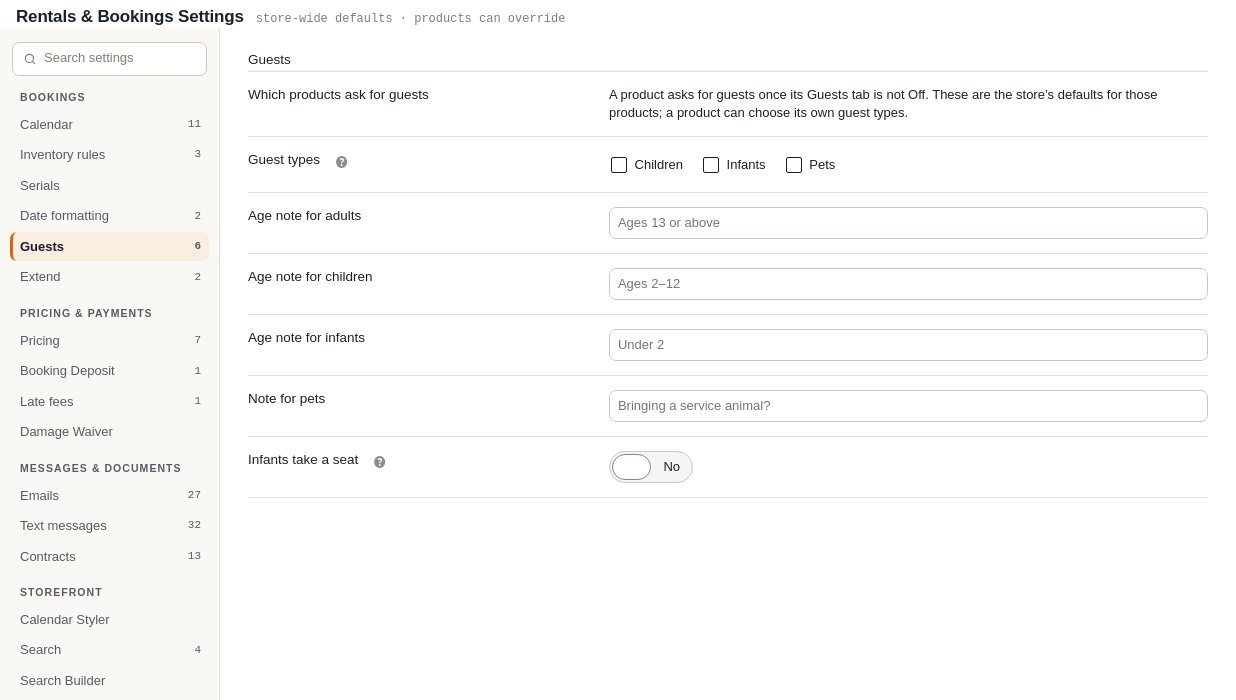Open Damage Waiver settings

click(110, 432)
